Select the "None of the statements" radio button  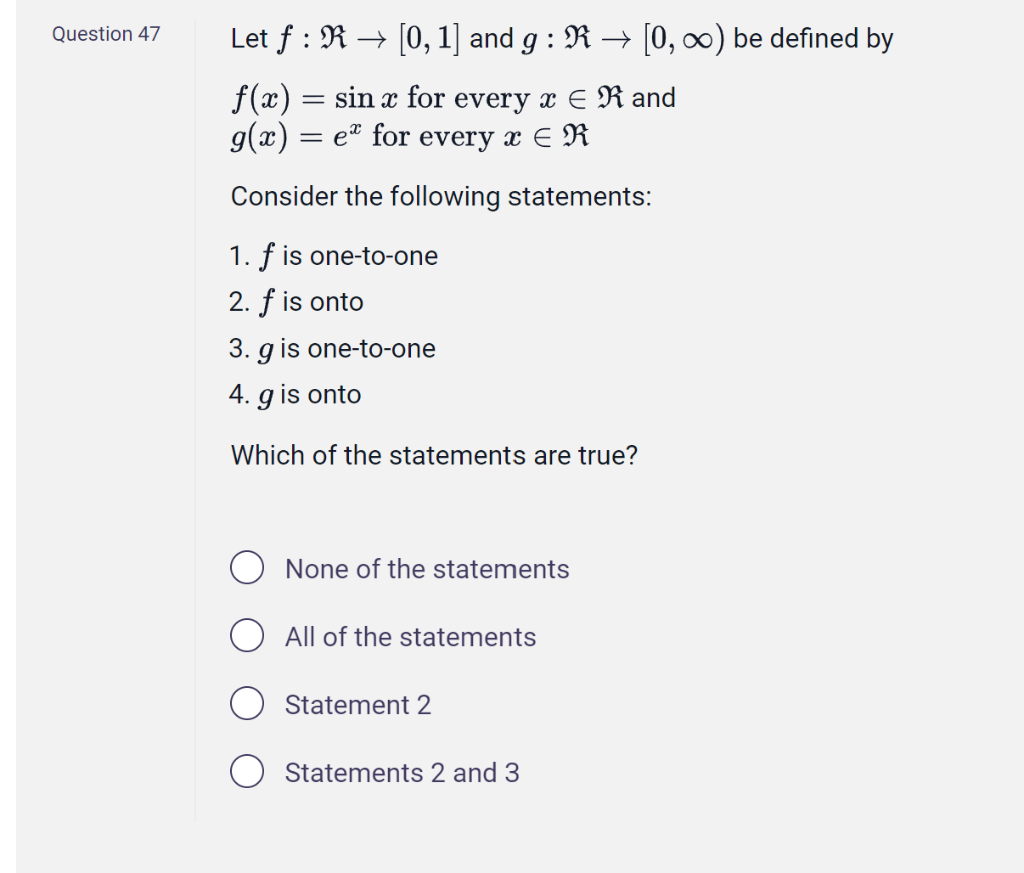pos(247,567)
